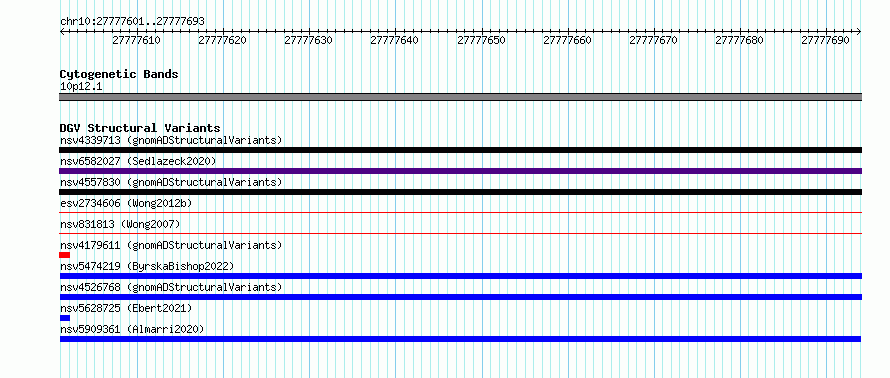Open variant nsv5628725 (Ebert2021) label
Image resolution: width=890 pixels, height=378 pixels.
(x=126, y=308)
